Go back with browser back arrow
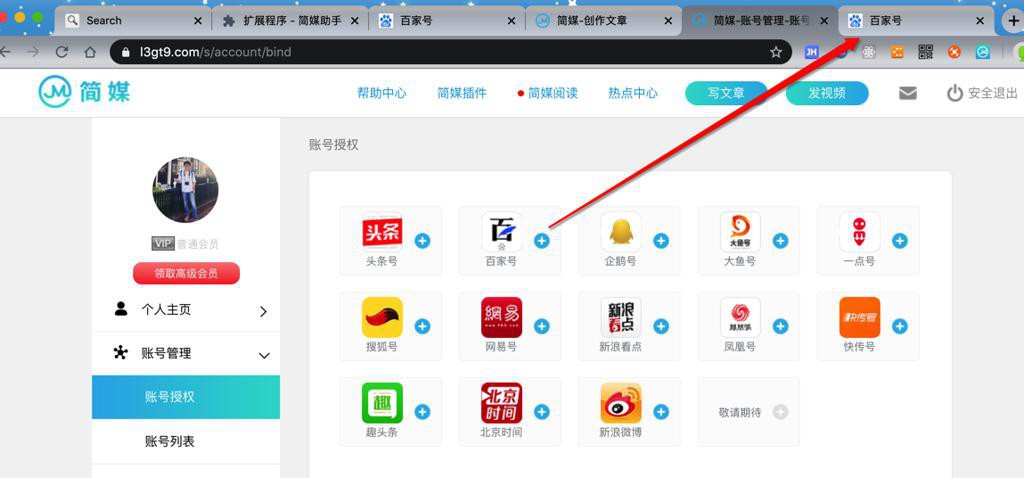The width and height of the screenshot is (1024, 478). [5, 52]
